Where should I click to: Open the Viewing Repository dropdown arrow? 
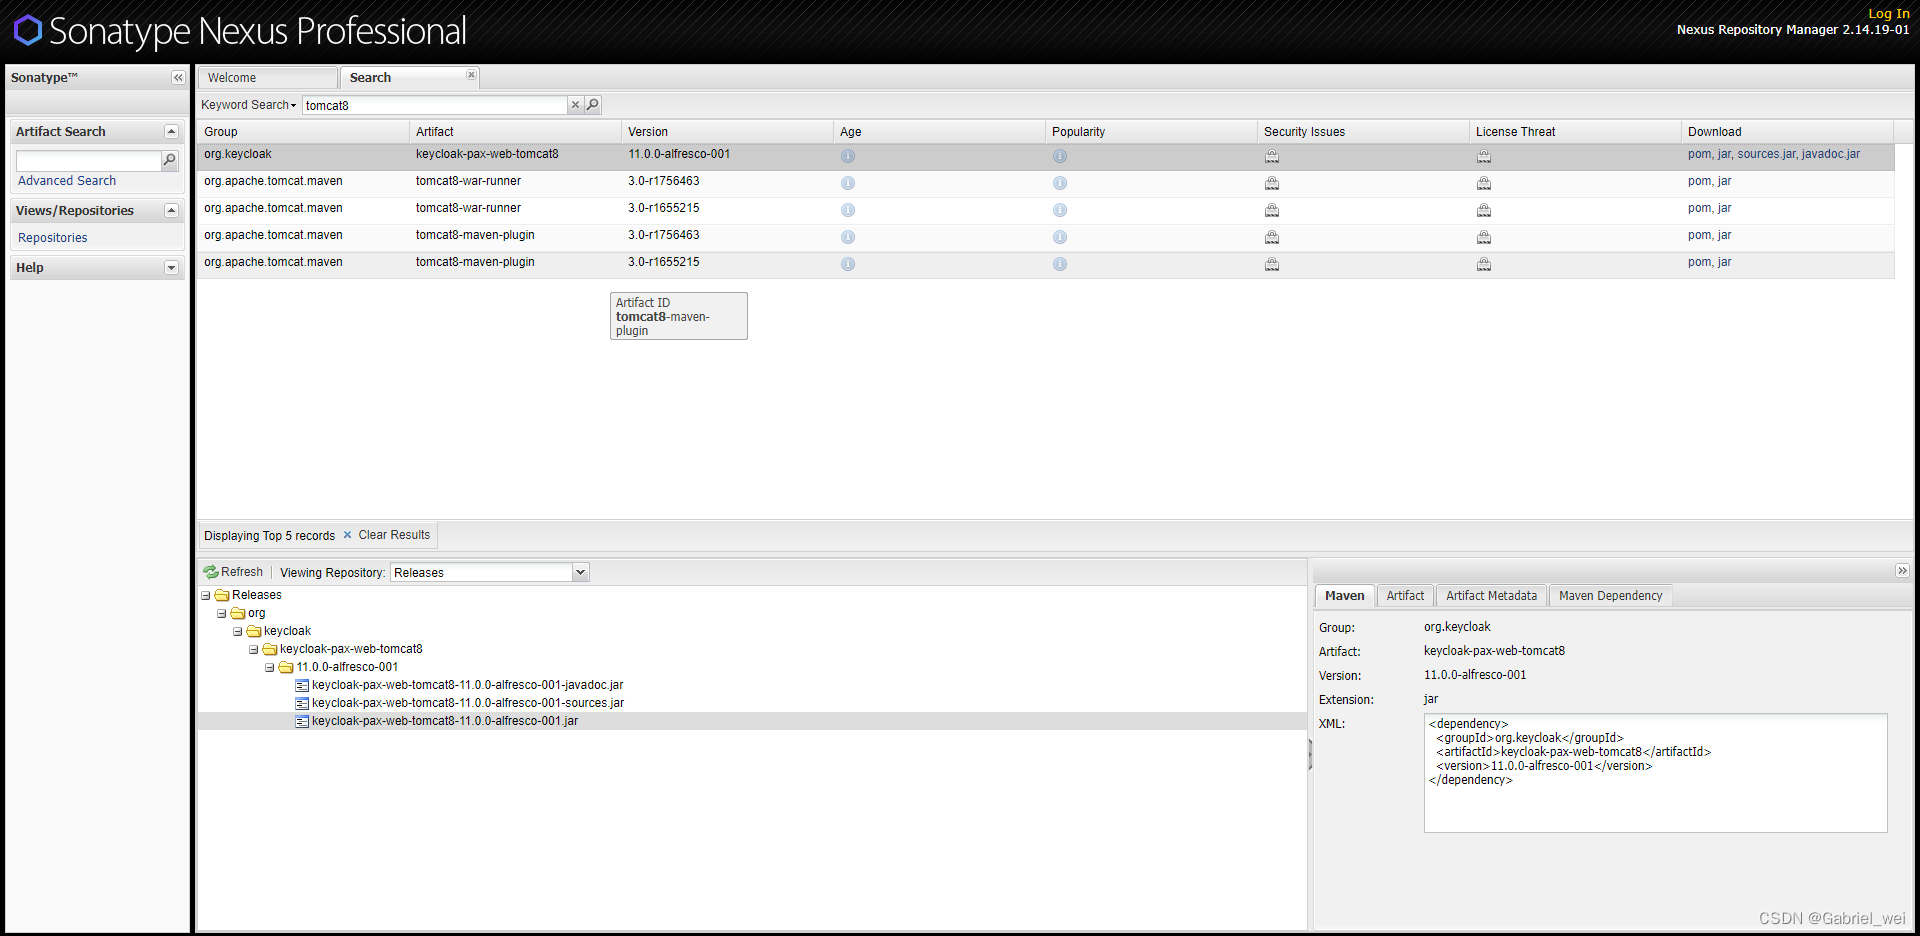click(x=580, y=572)
